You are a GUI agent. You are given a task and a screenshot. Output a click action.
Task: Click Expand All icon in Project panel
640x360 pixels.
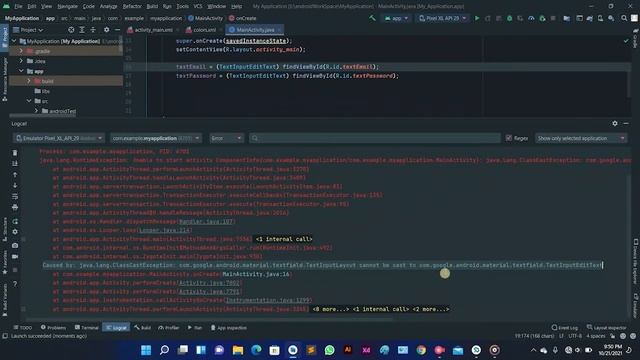[x=82, y=30]
